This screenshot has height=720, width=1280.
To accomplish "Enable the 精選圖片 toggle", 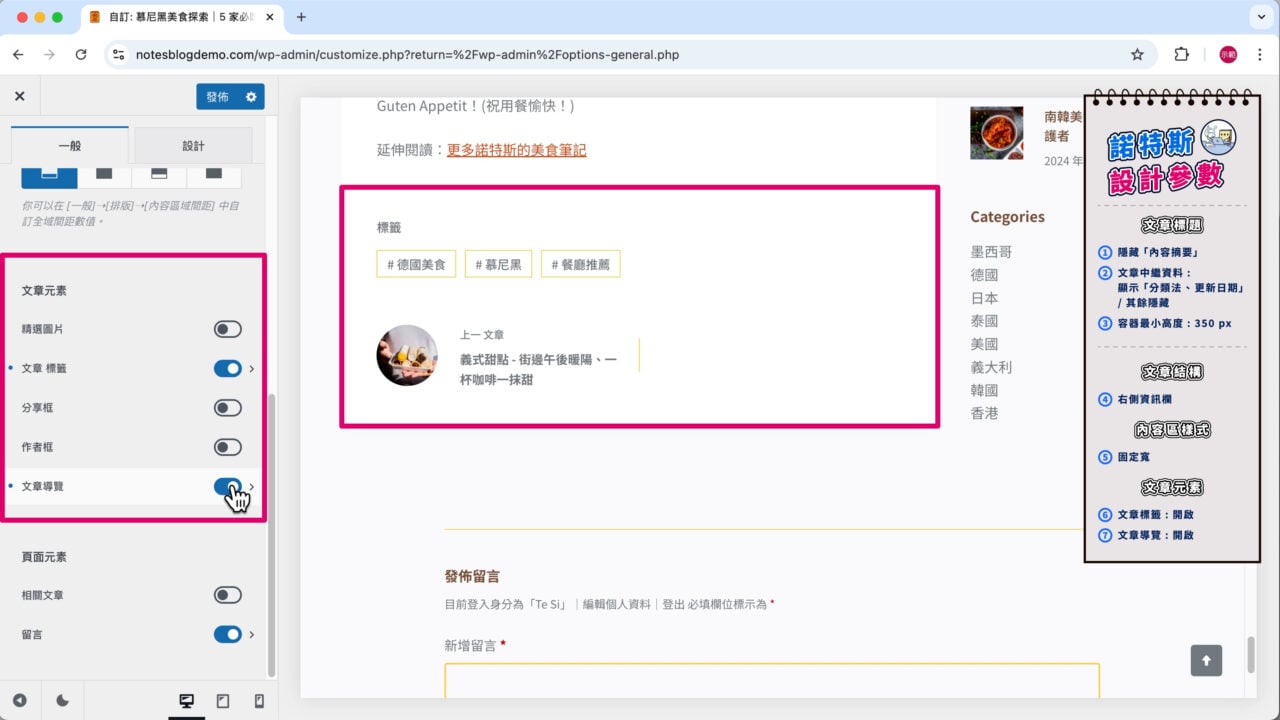I will 227,329.
